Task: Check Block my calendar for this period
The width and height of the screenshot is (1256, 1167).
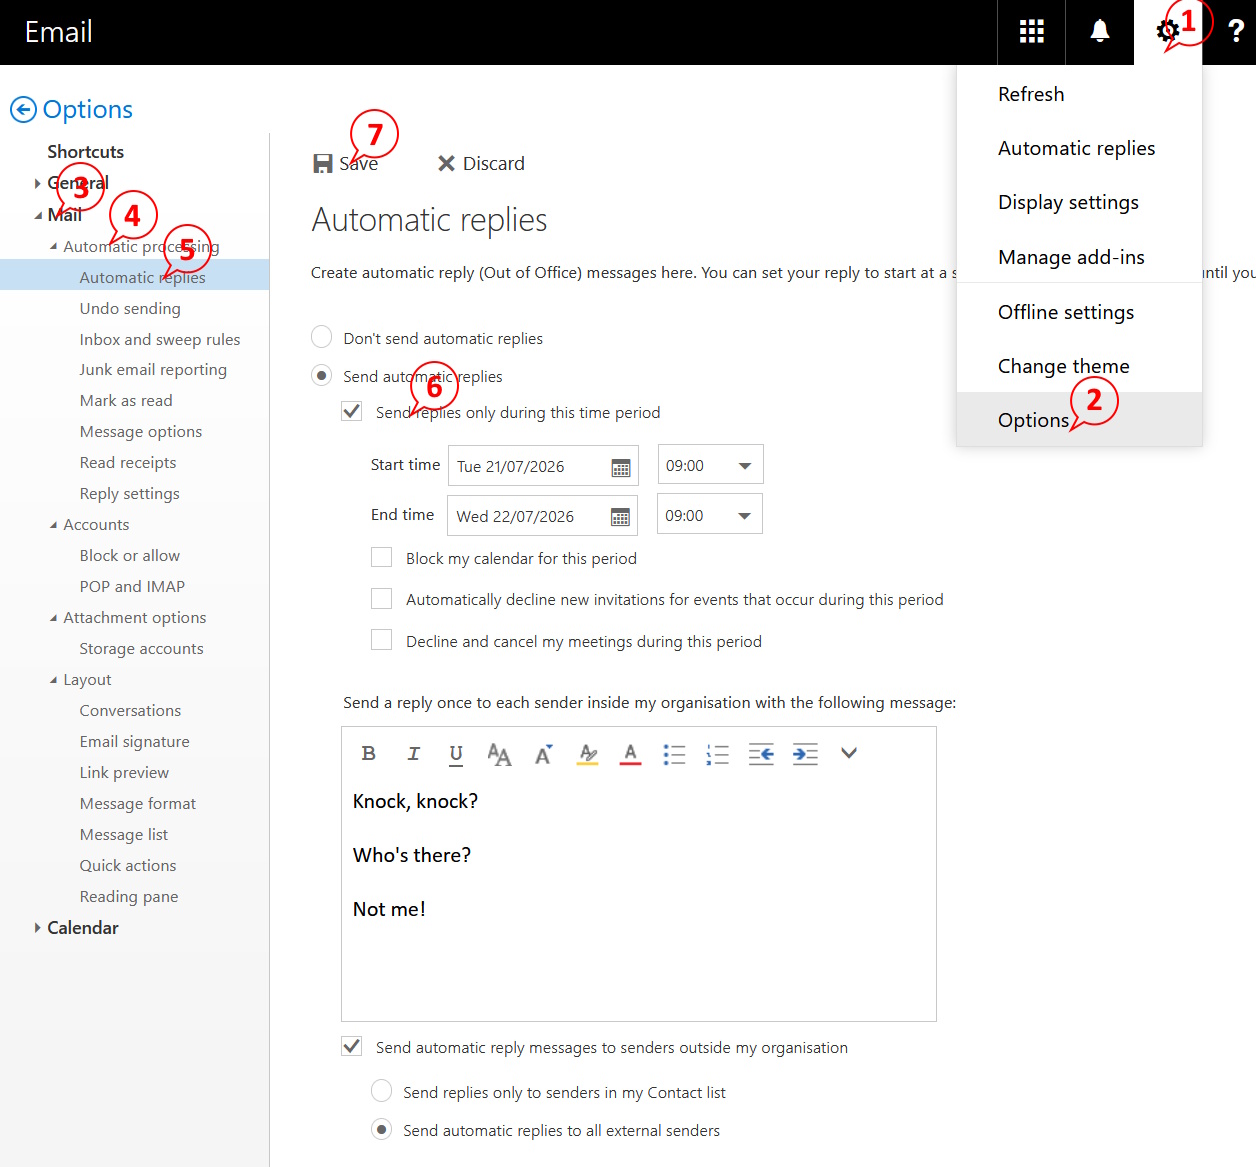Action: 381,557
